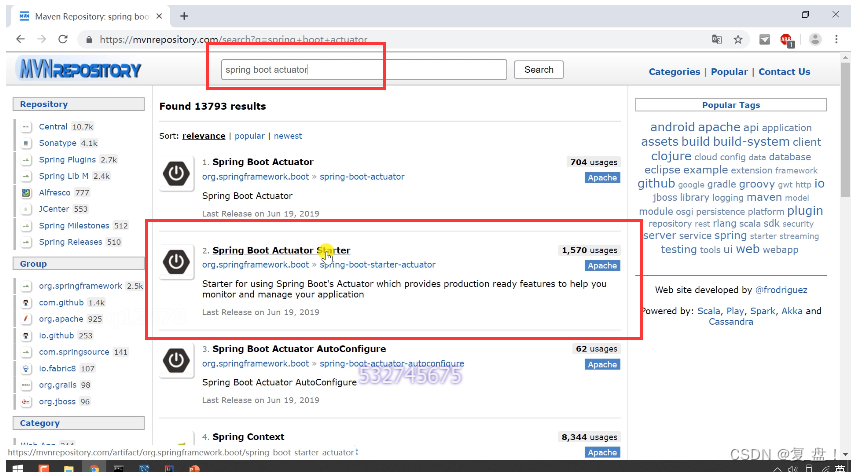Click the android popular tag
Viewport: 851px width, 472px height.
point(672,127)
